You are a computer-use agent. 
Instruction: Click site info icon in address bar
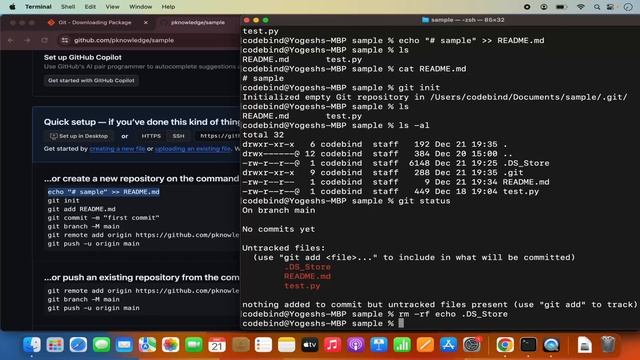[64, 40]
